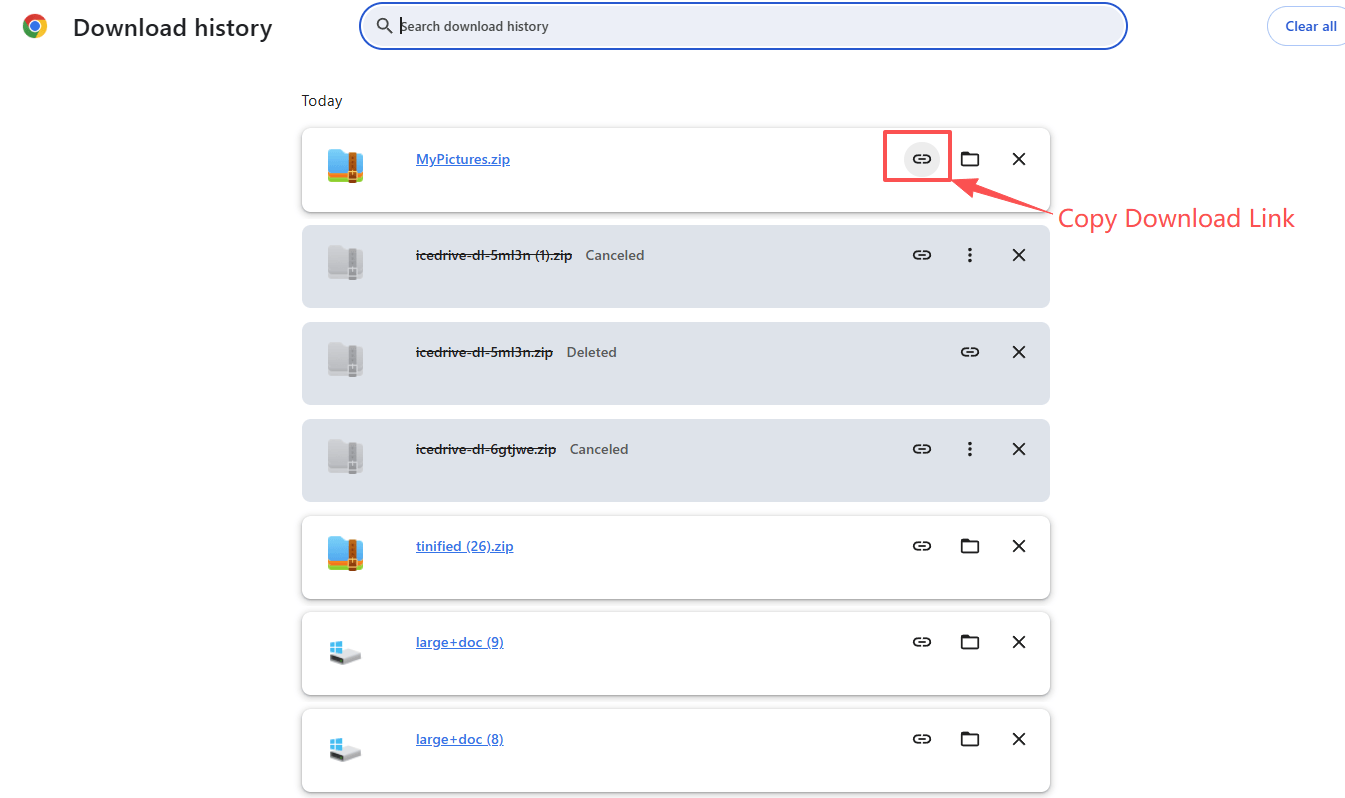Show MyPictures.zip in its folder
The height and width of the screenshot is (798, 1345).
[x=969, y=158]
